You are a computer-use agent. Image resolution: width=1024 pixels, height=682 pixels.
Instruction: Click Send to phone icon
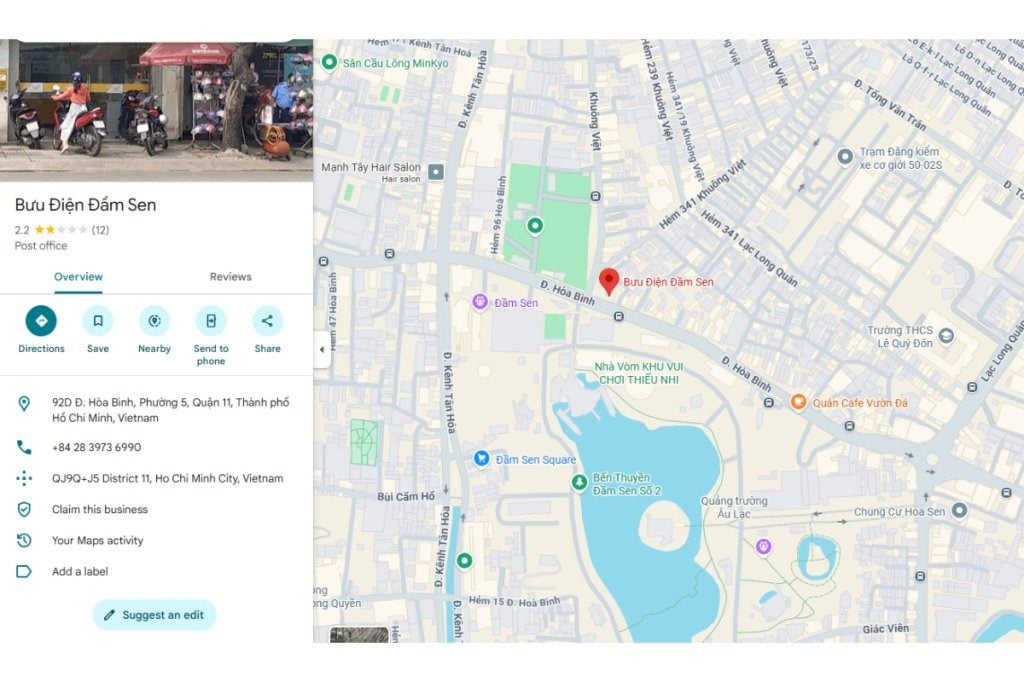click(211, 321)
